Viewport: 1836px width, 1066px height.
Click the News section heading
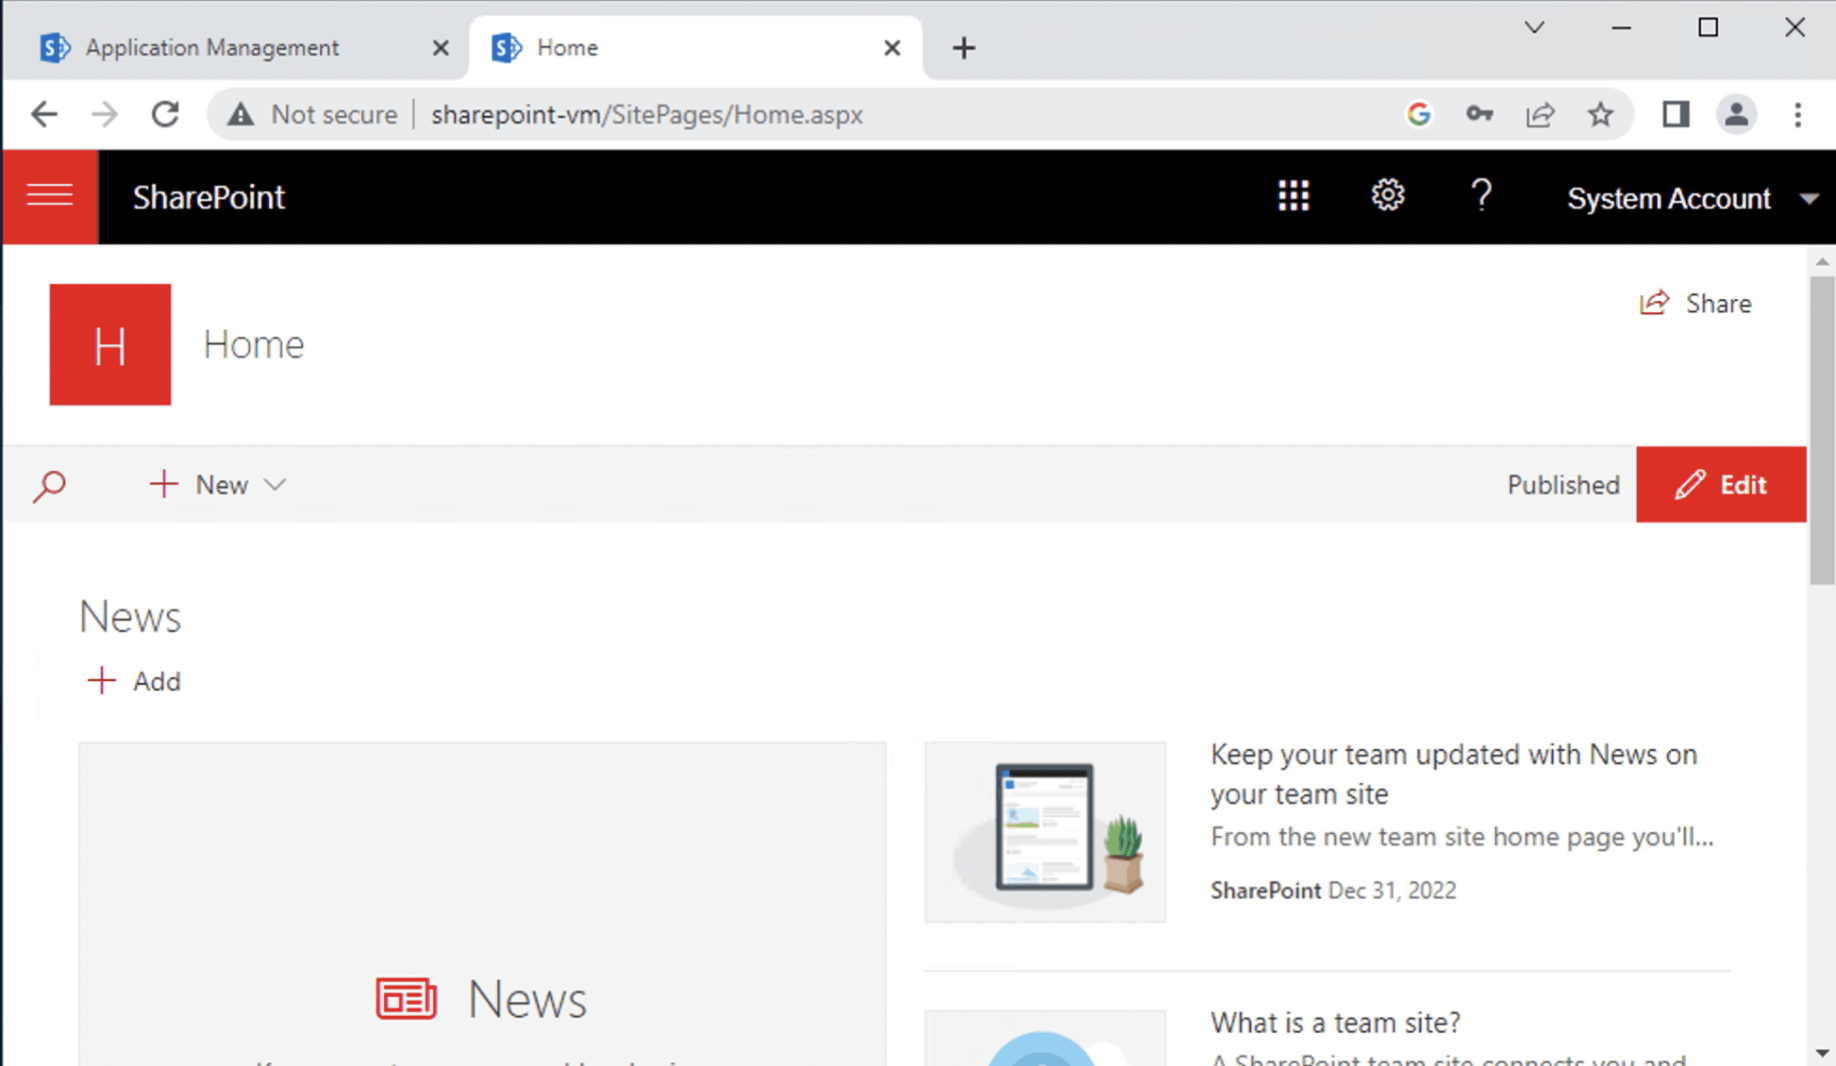point(130,617)
